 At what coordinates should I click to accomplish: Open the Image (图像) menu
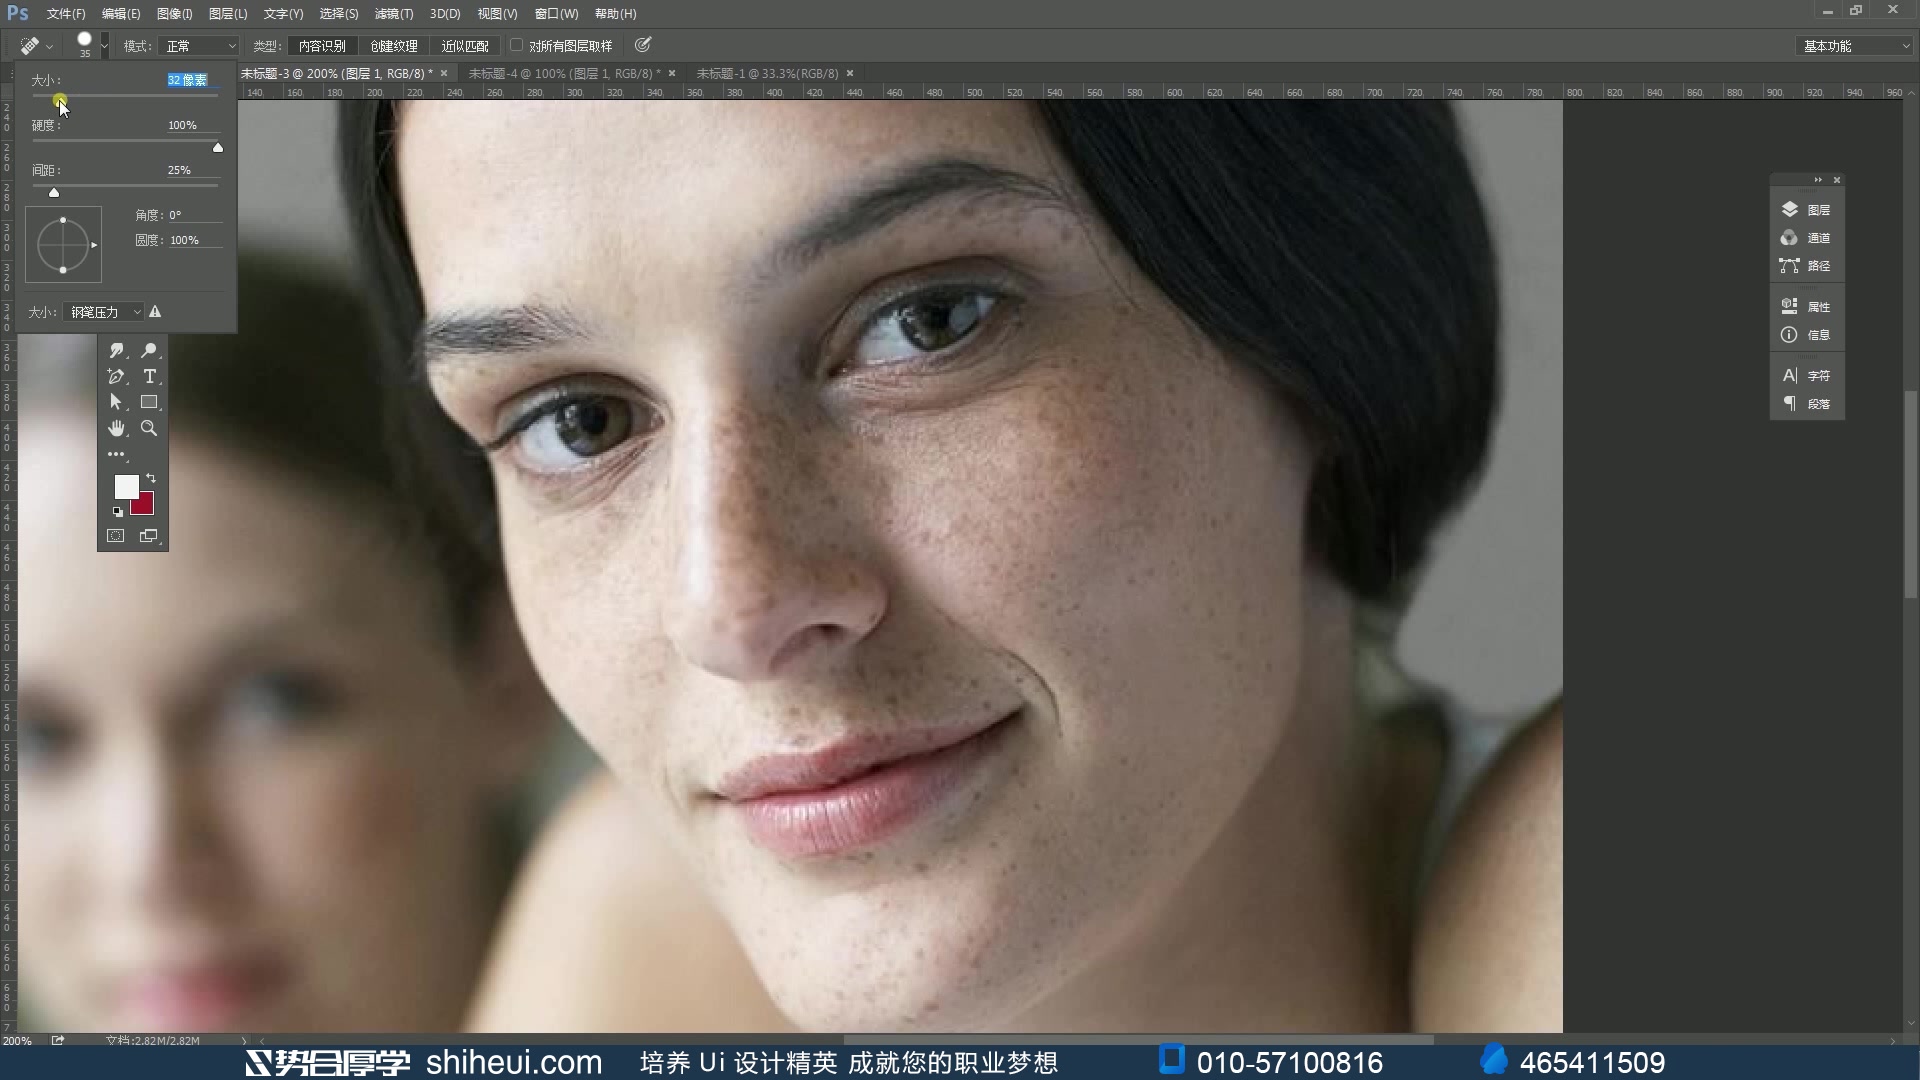tap(174, 14)
